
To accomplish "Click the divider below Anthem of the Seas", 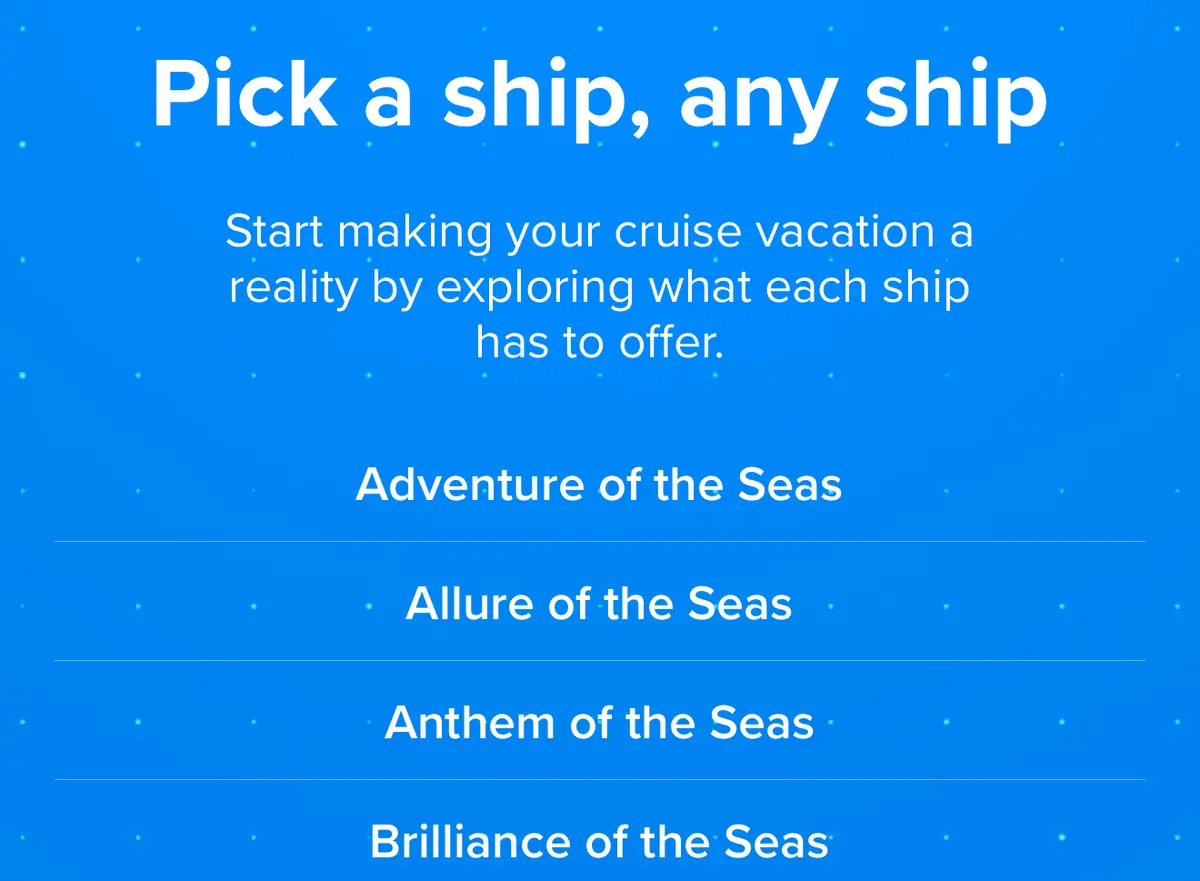I will [x=599, y=779].
